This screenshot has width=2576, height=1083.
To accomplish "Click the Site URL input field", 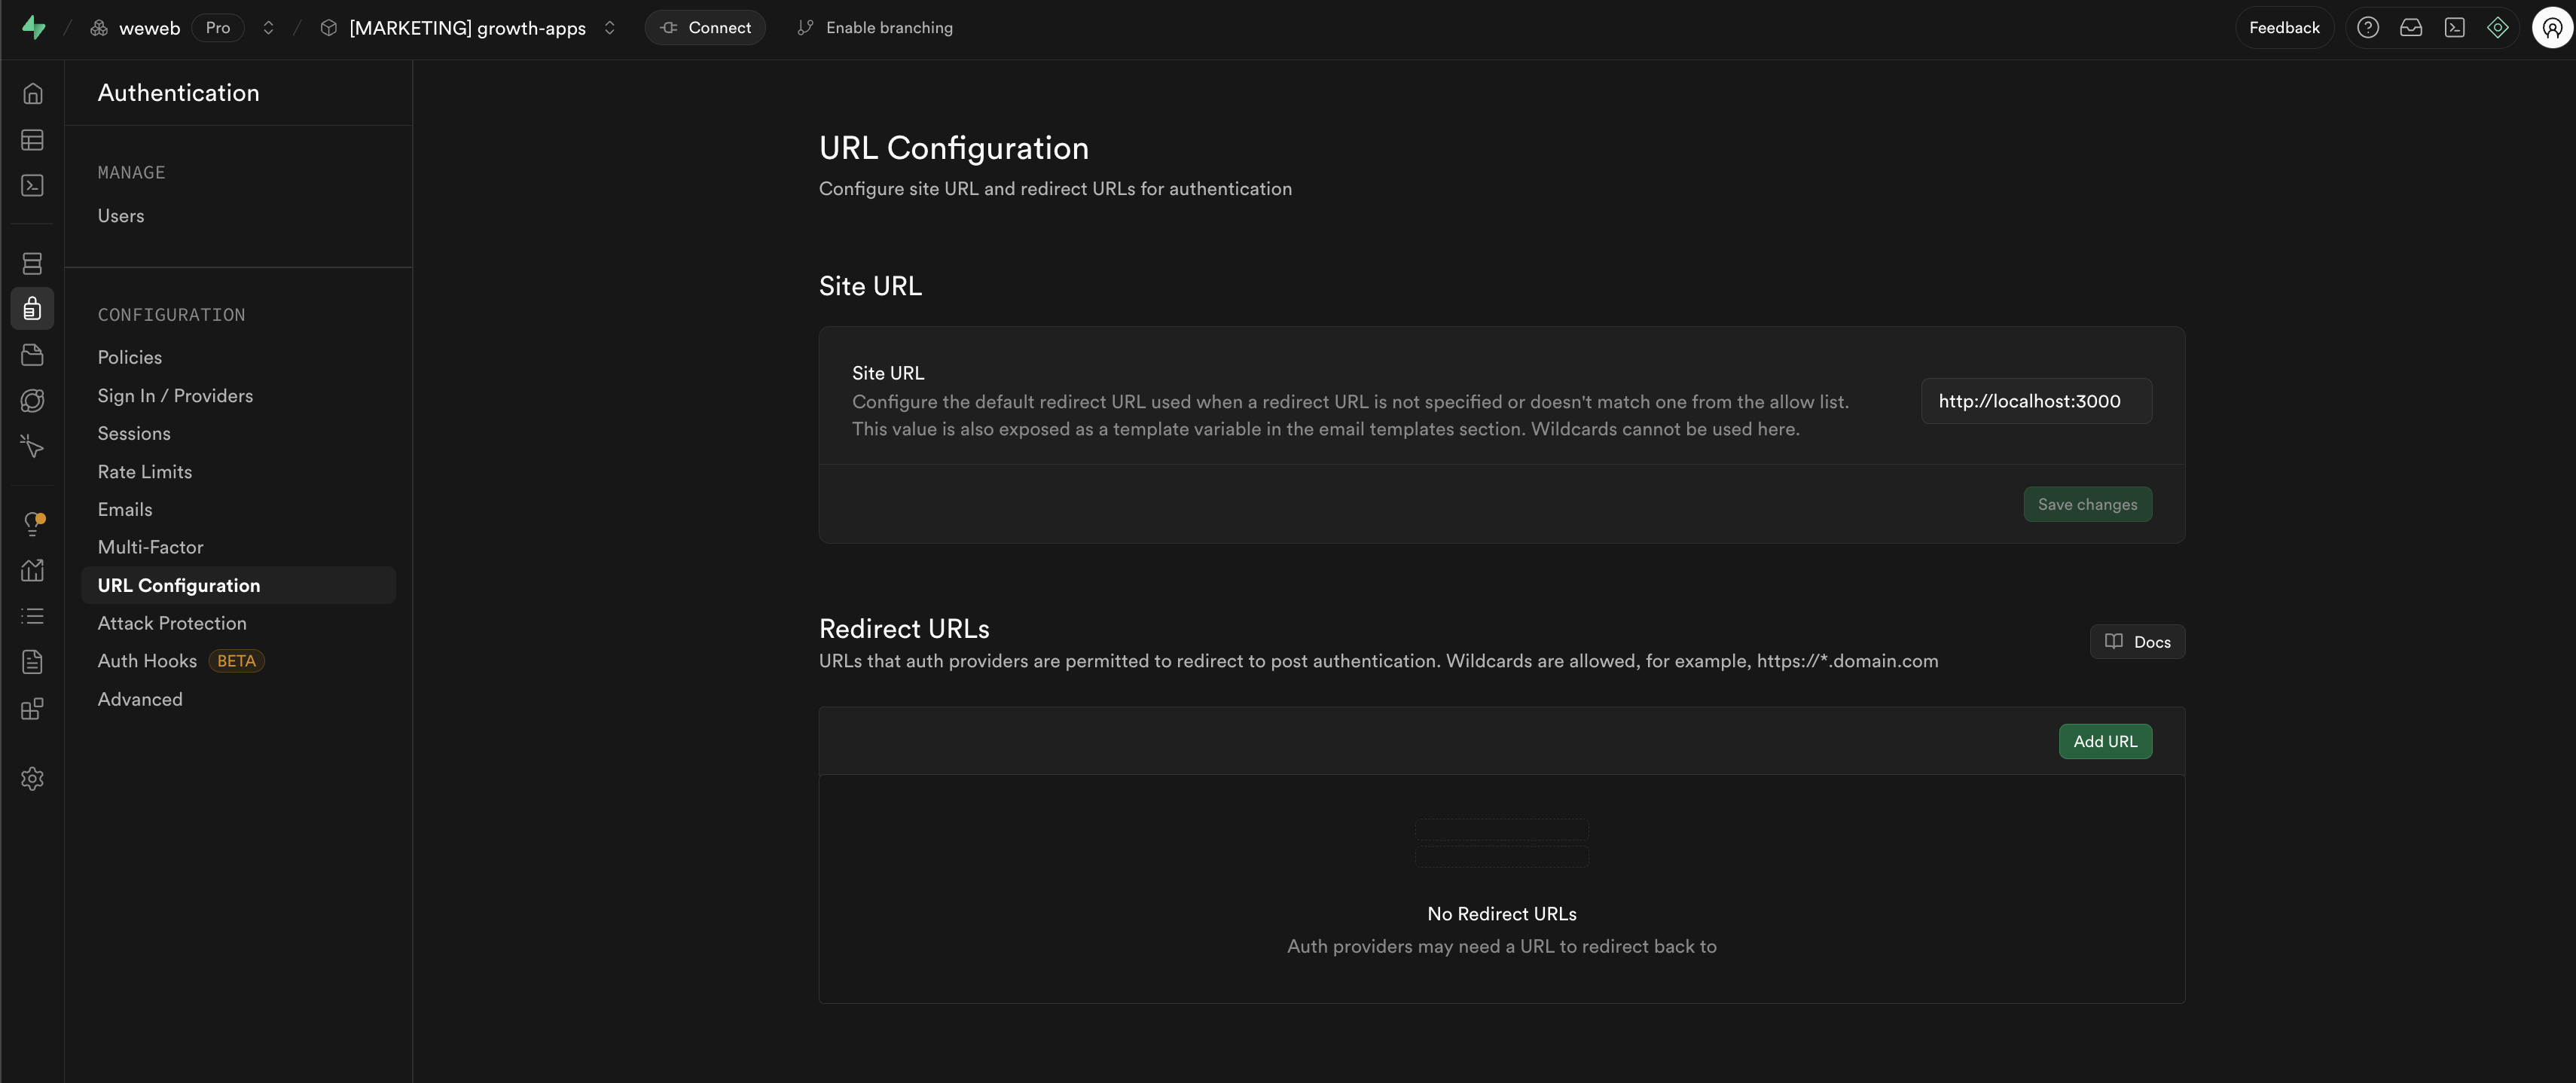I will coord(2036,401).
